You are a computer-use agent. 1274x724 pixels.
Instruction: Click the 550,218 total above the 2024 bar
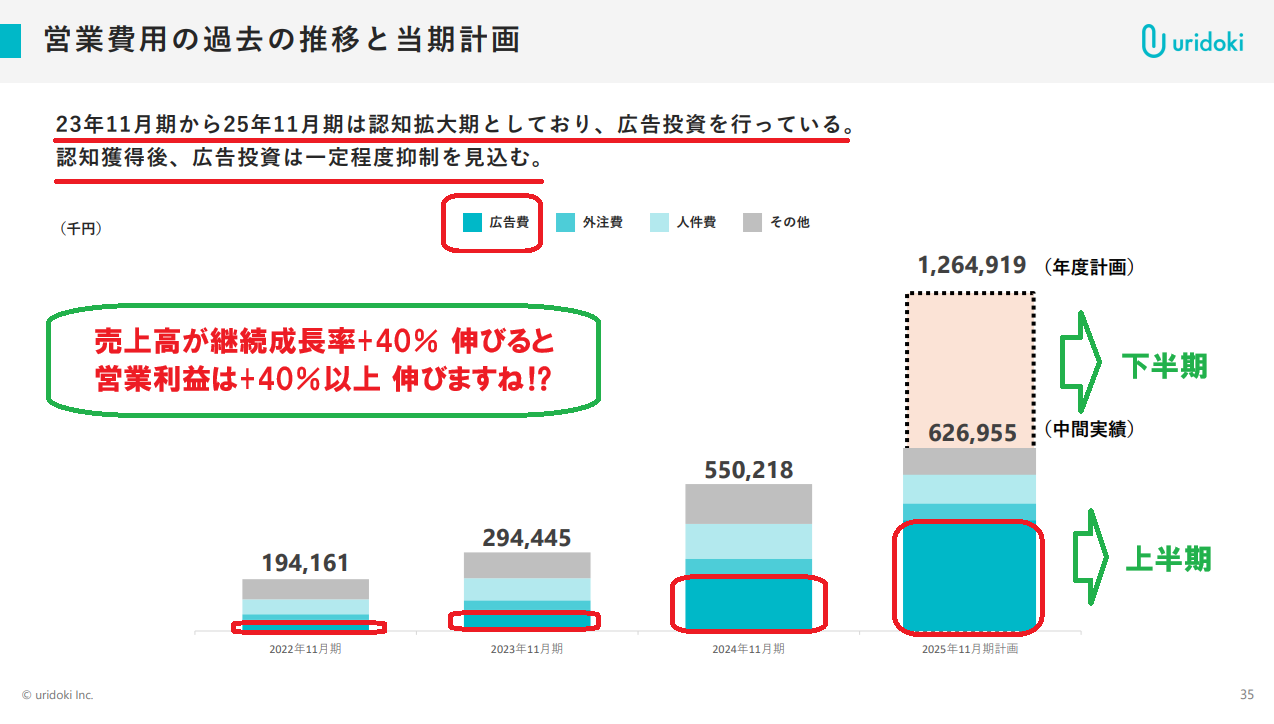coord(748,470)
